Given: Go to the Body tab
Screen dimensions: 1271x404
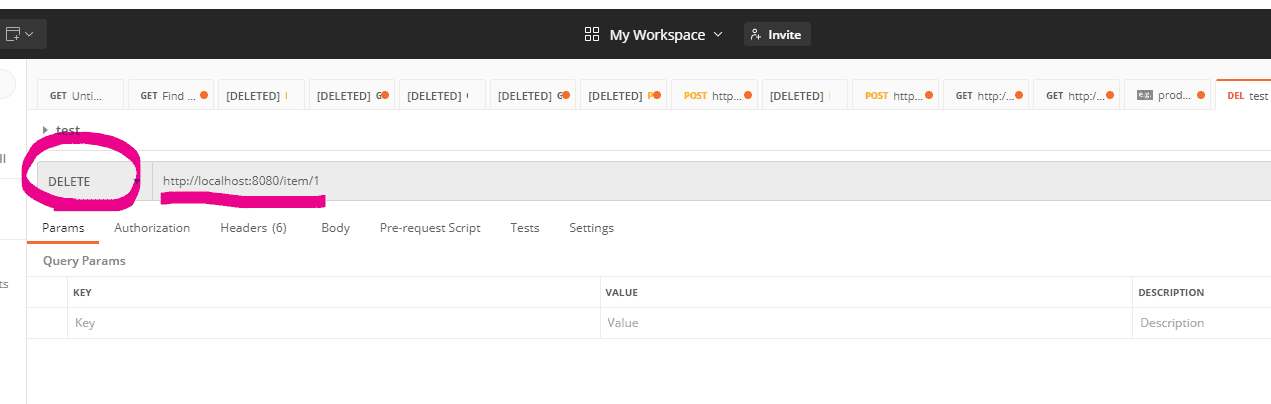Looking at the screenshot, I should 335,228.
